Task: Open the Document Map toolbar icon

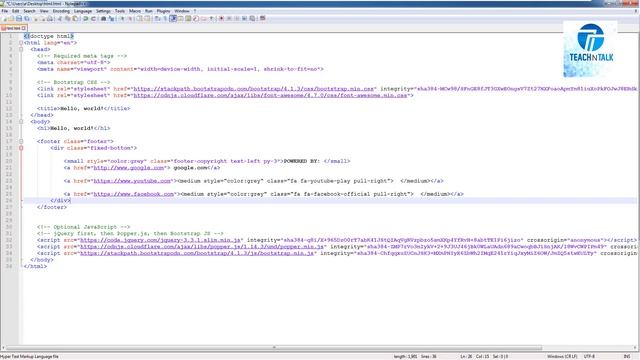Action: pyautogui.click(x=188, y=18)
